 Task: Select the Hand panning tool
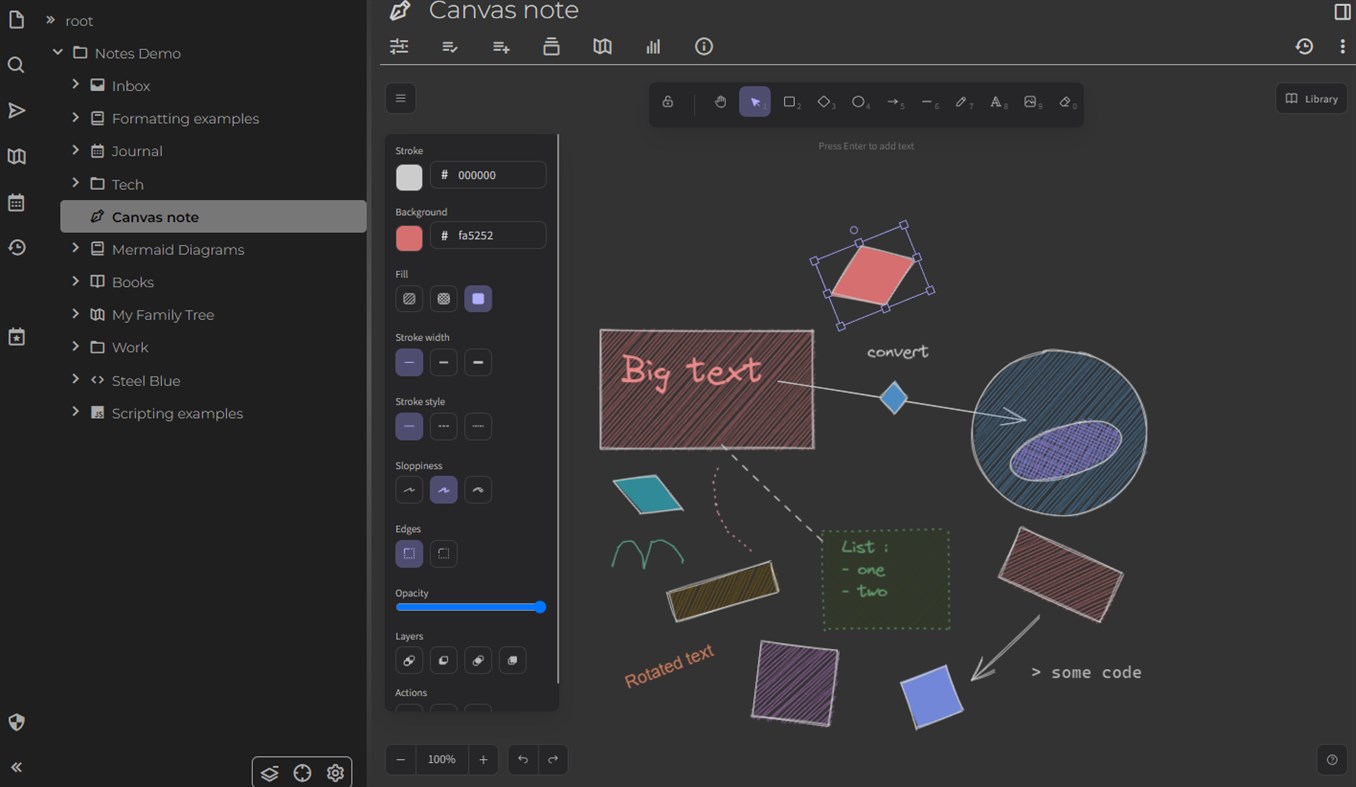coord(720,102)
